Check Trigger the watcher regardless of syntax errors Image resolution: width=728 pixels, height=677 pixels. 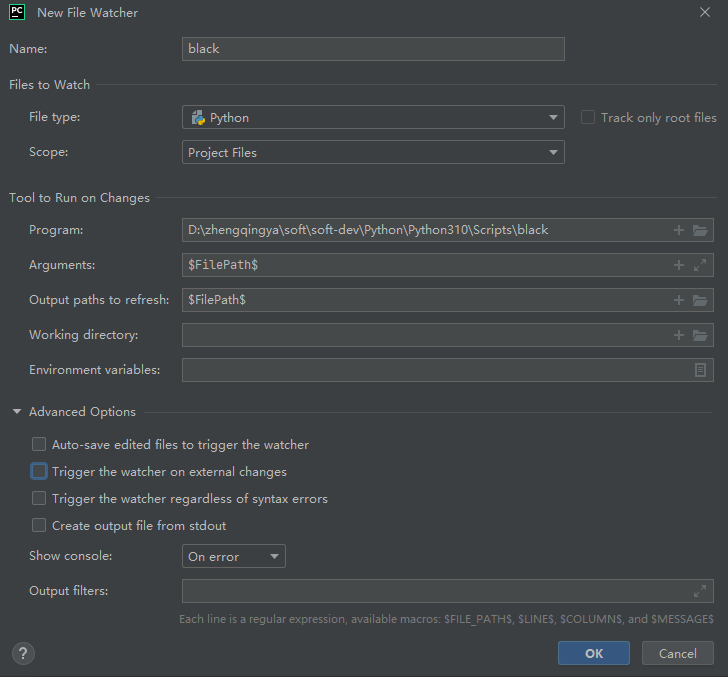tap(39, 498)
